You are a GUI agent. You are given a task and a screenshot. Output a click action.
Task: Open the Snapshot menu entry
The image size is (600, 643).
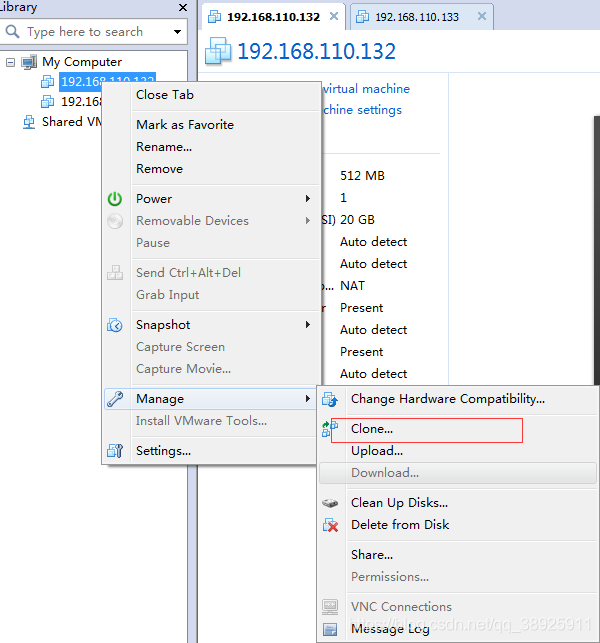coord(210,325)
